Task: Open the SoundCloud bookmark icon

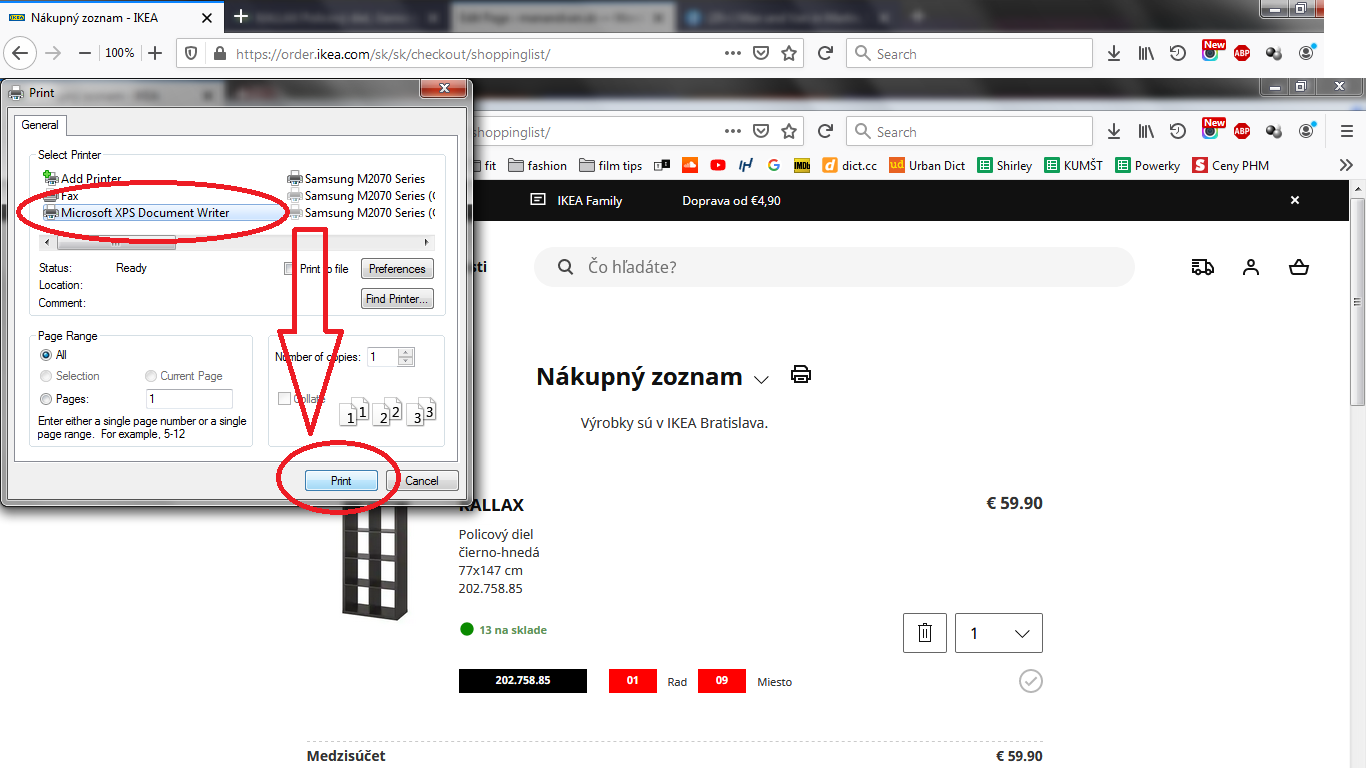Action: click(x=689, y=165)
